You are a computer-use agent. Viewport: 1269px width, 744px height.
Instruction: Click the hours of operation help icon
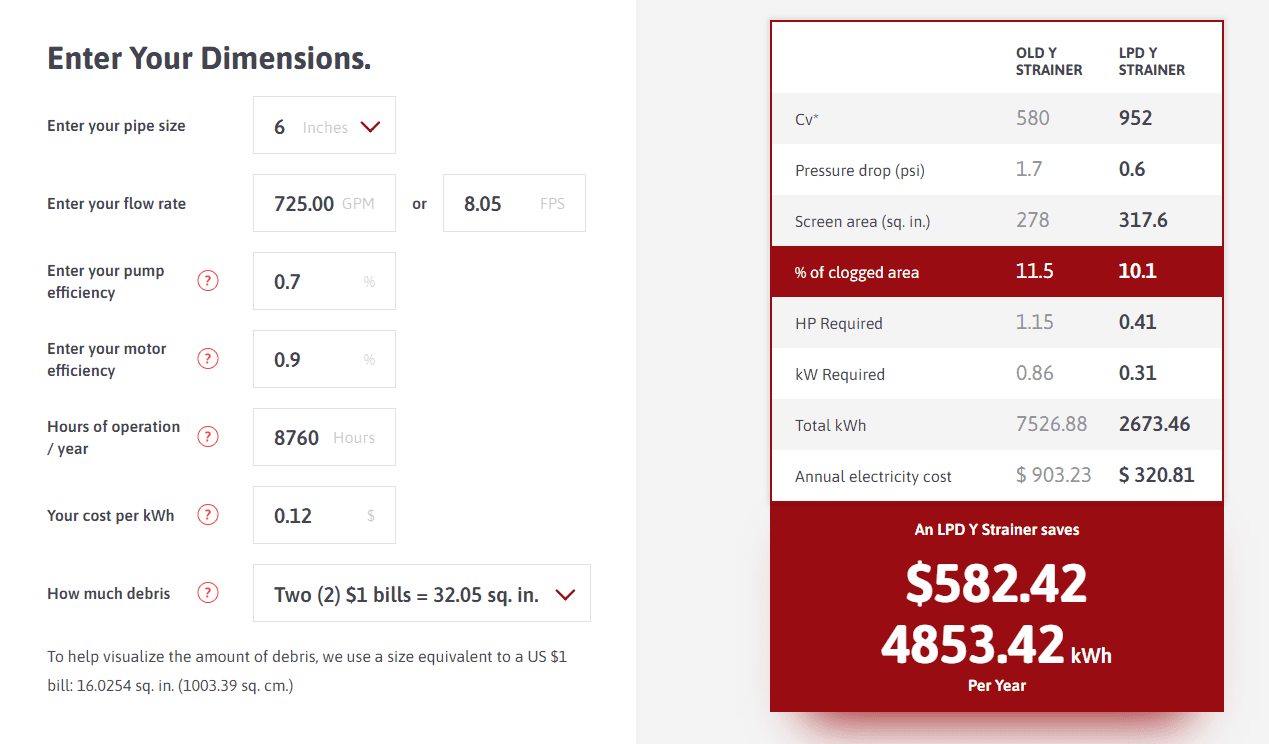point(208,437)
